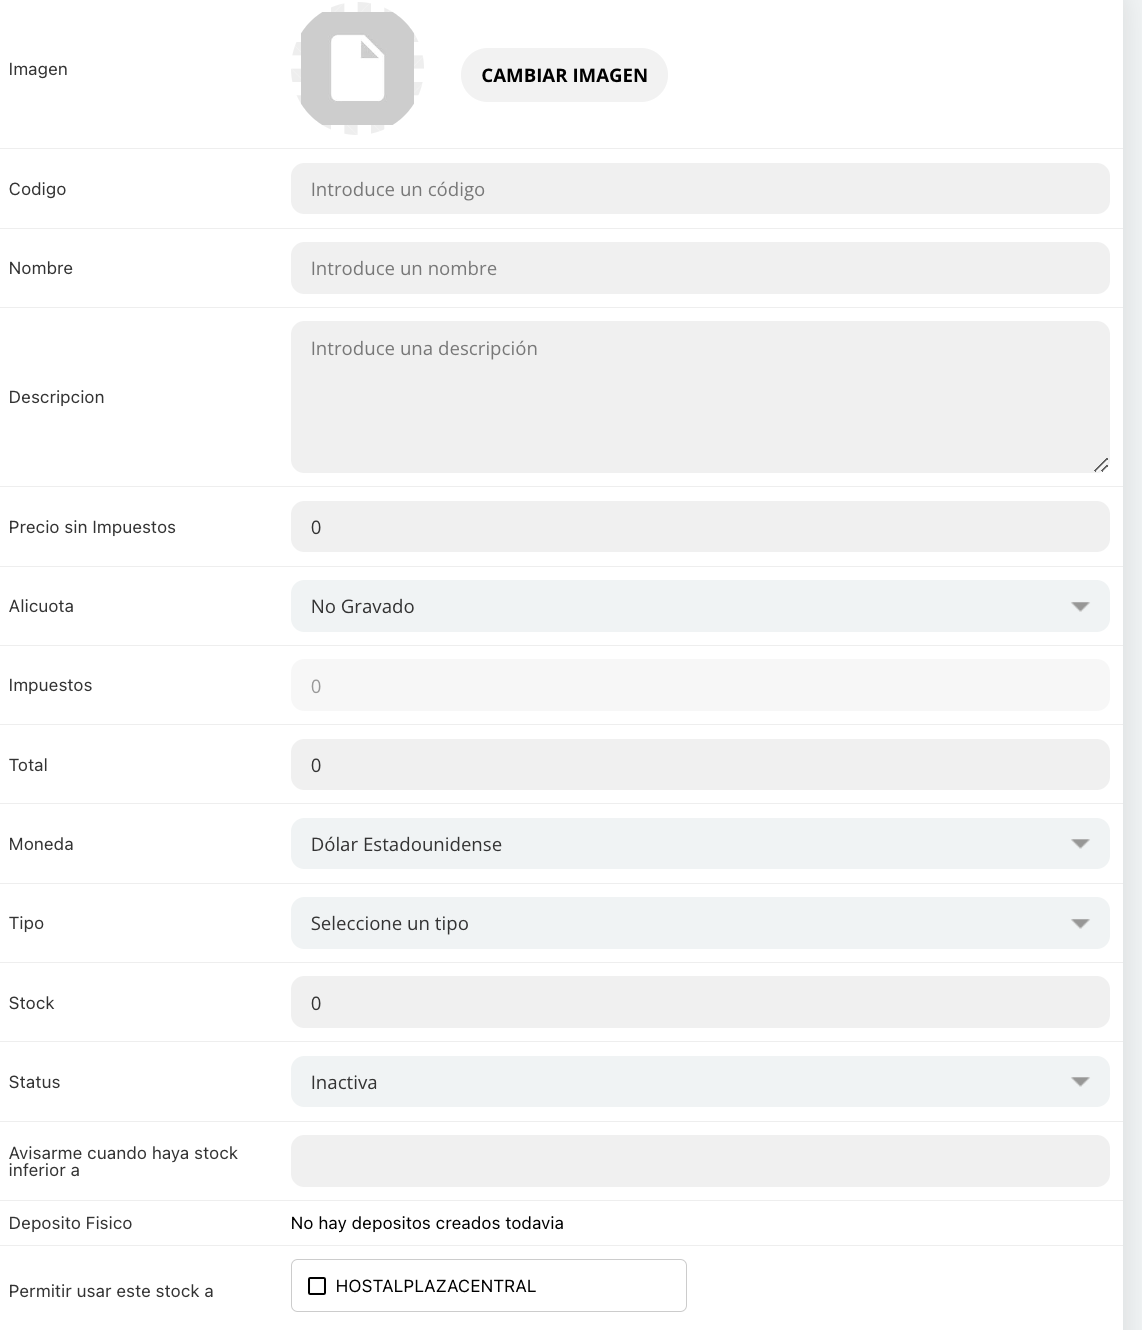Click the Moneda dropdown arrow icon
This screenshot has height=1330, width=1142.
(x=1080, y=844)
